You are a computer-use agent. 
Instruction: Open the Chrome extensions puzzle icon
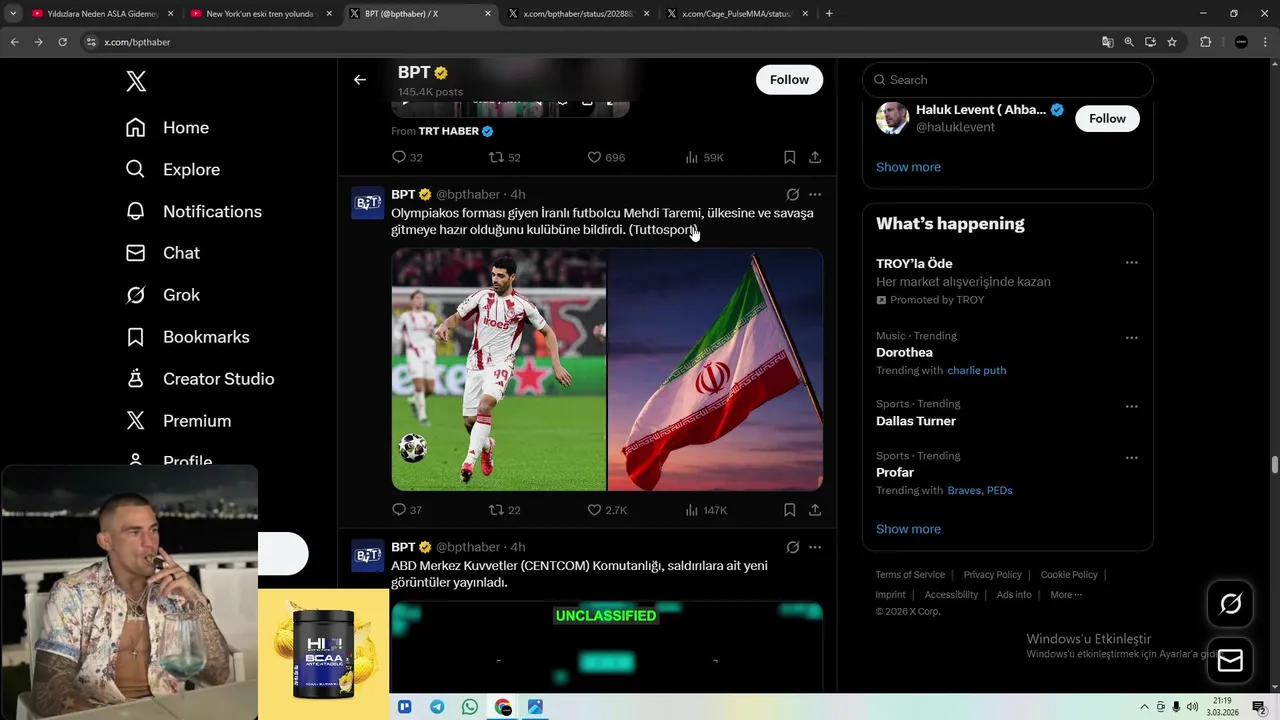[x=1205, y=42]
